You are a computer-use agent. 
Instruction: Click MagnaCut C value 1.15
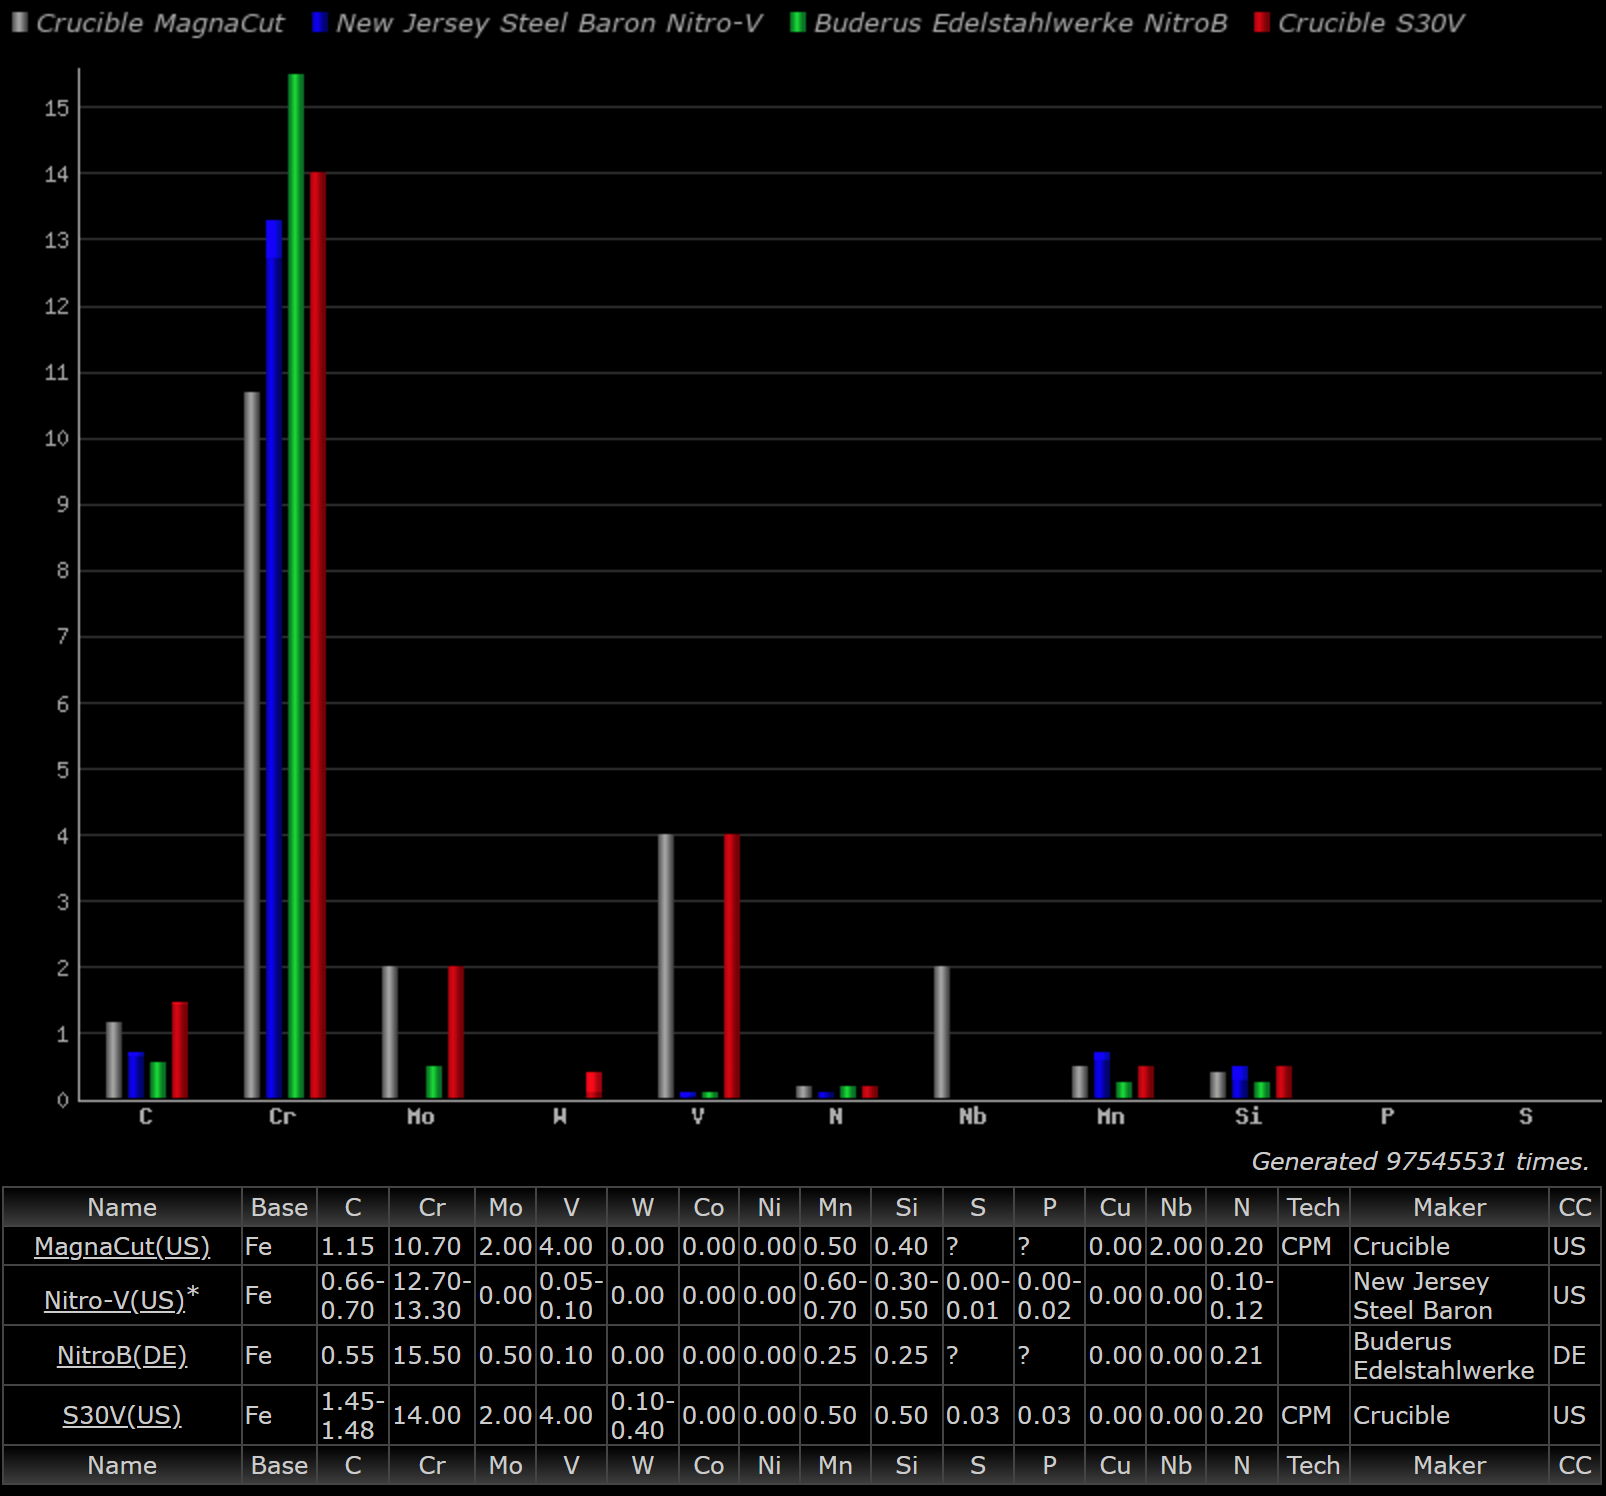click(x=347, y=1246)
